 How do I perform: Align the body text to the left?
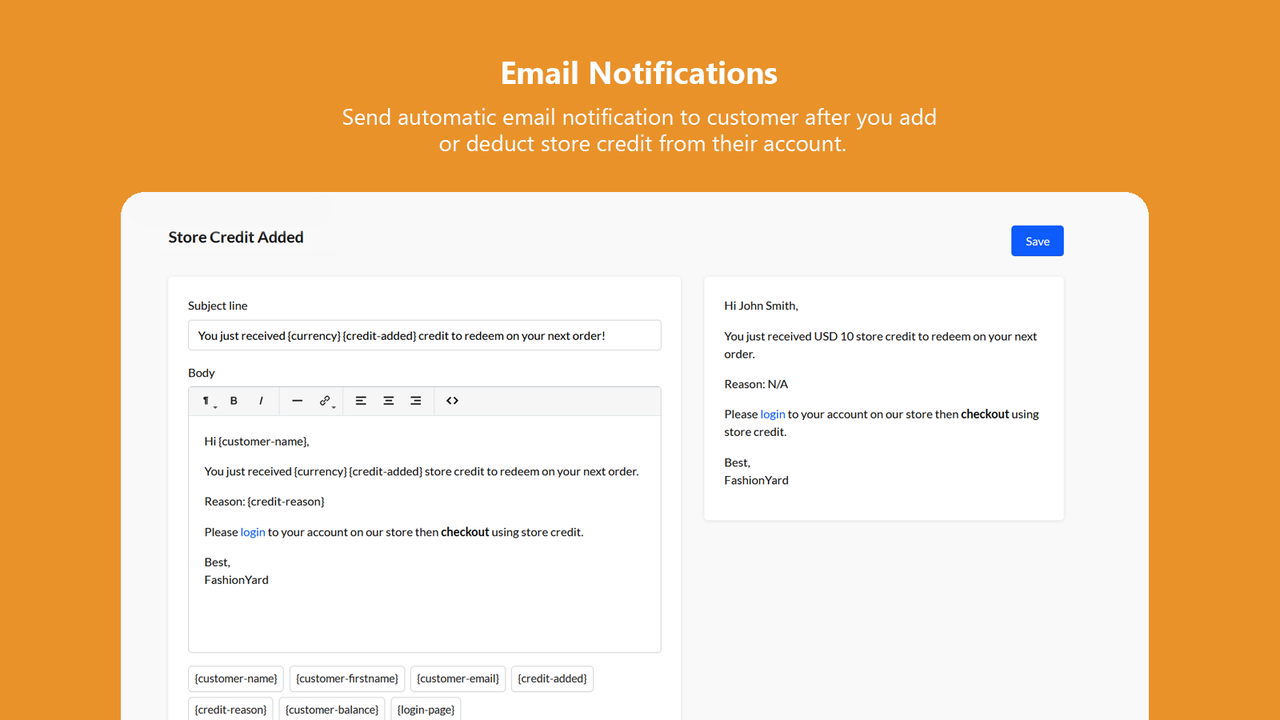360,400
